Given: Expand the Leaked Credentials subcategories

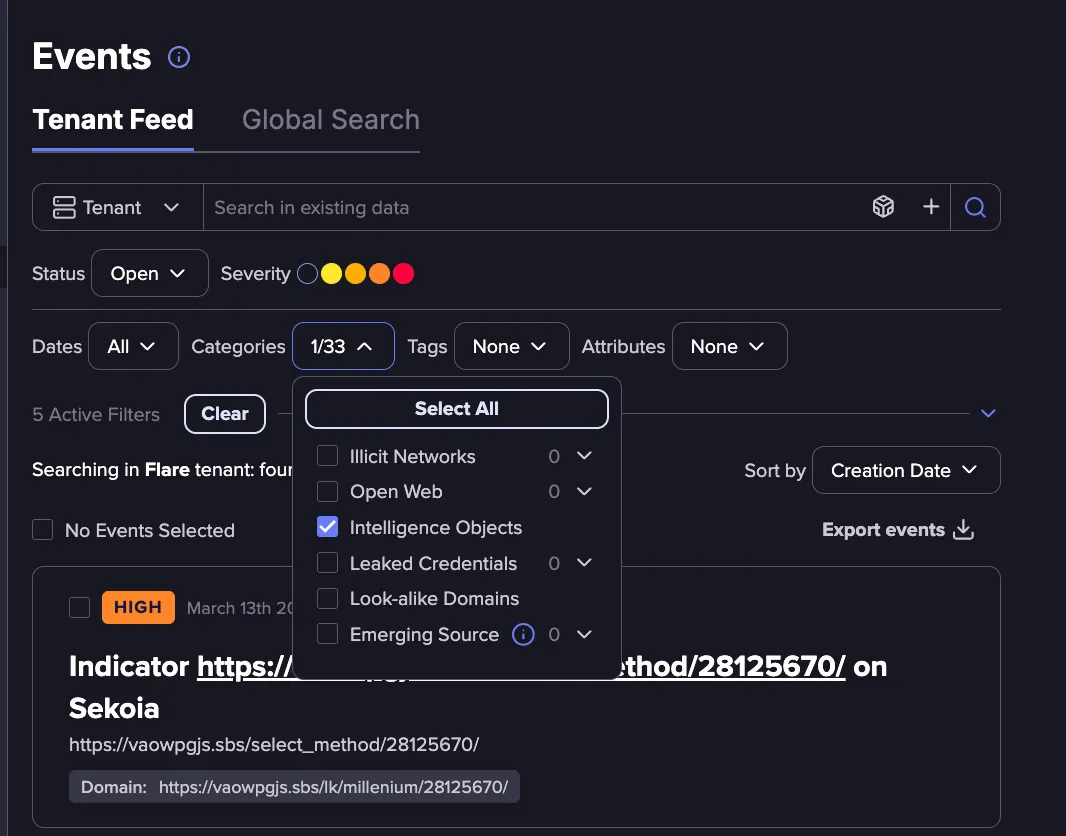Looking at the screenshot, I should click(x=584, y=563).
